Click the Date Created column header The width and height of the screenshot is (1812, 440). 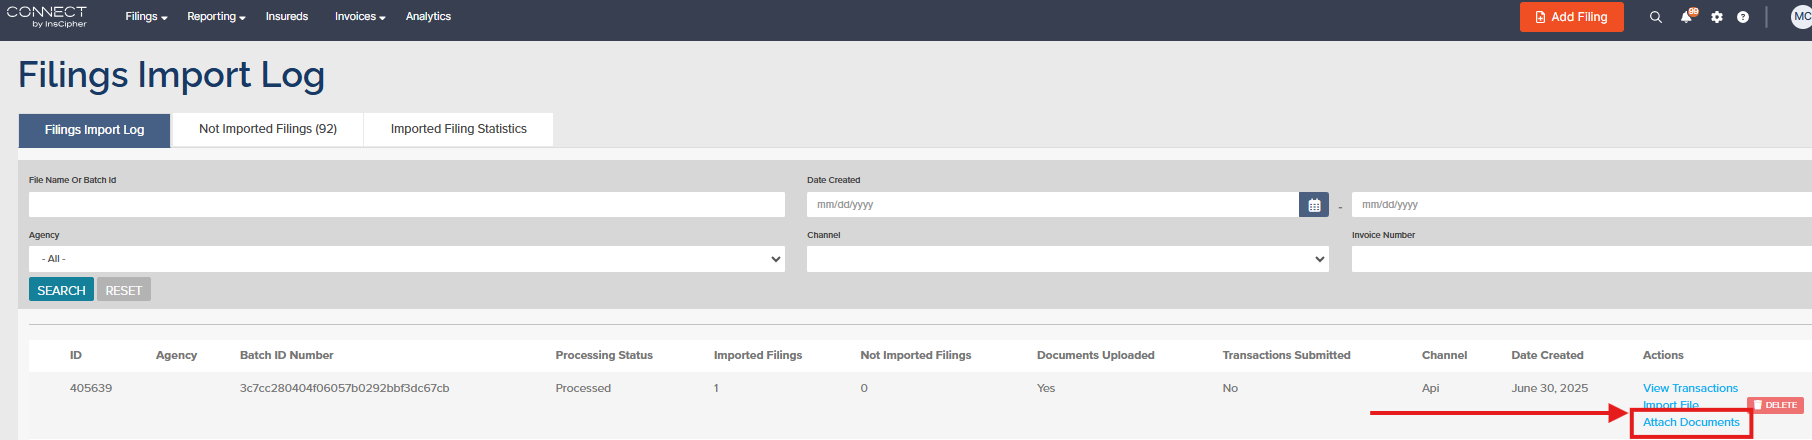click(x=1547, y=355)
